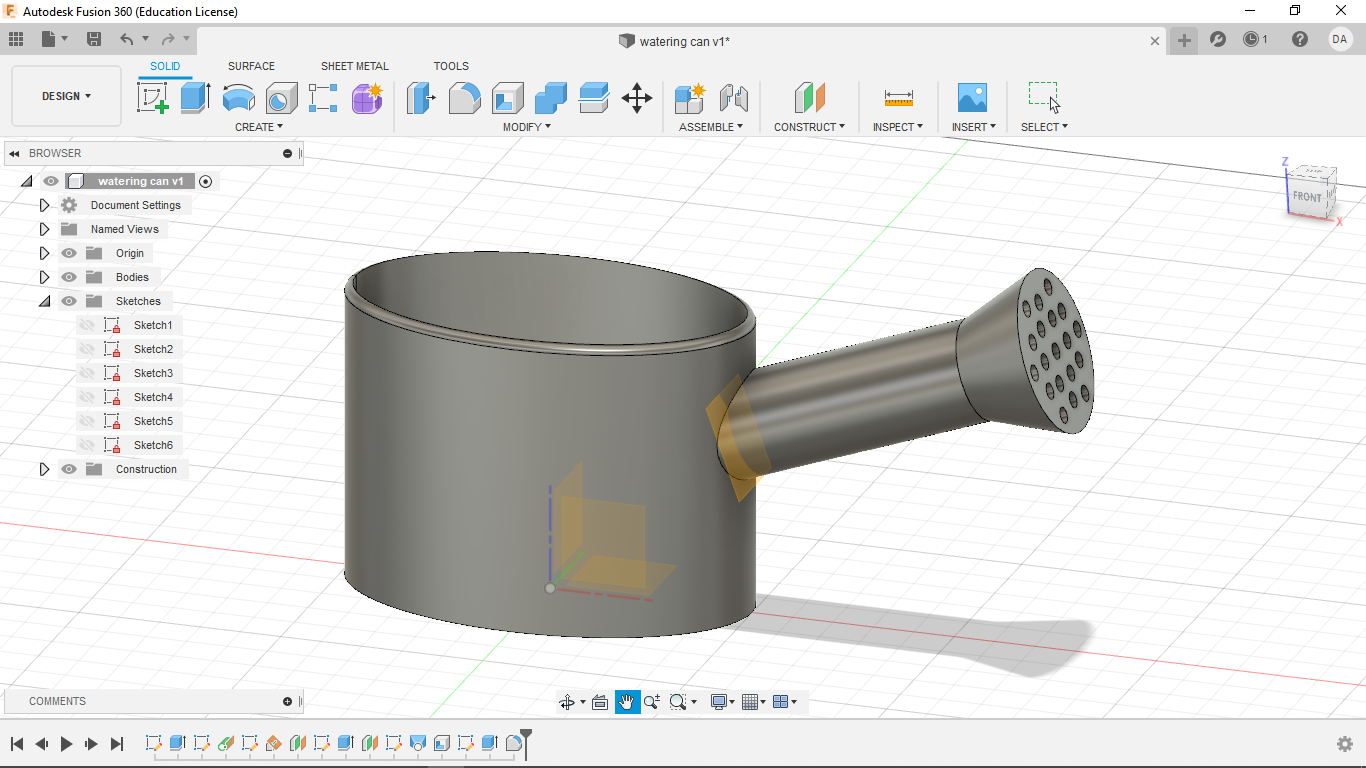Click the Look At icon in navigation bar
The image size is (1366, 768).
click(x=600, y=702)
